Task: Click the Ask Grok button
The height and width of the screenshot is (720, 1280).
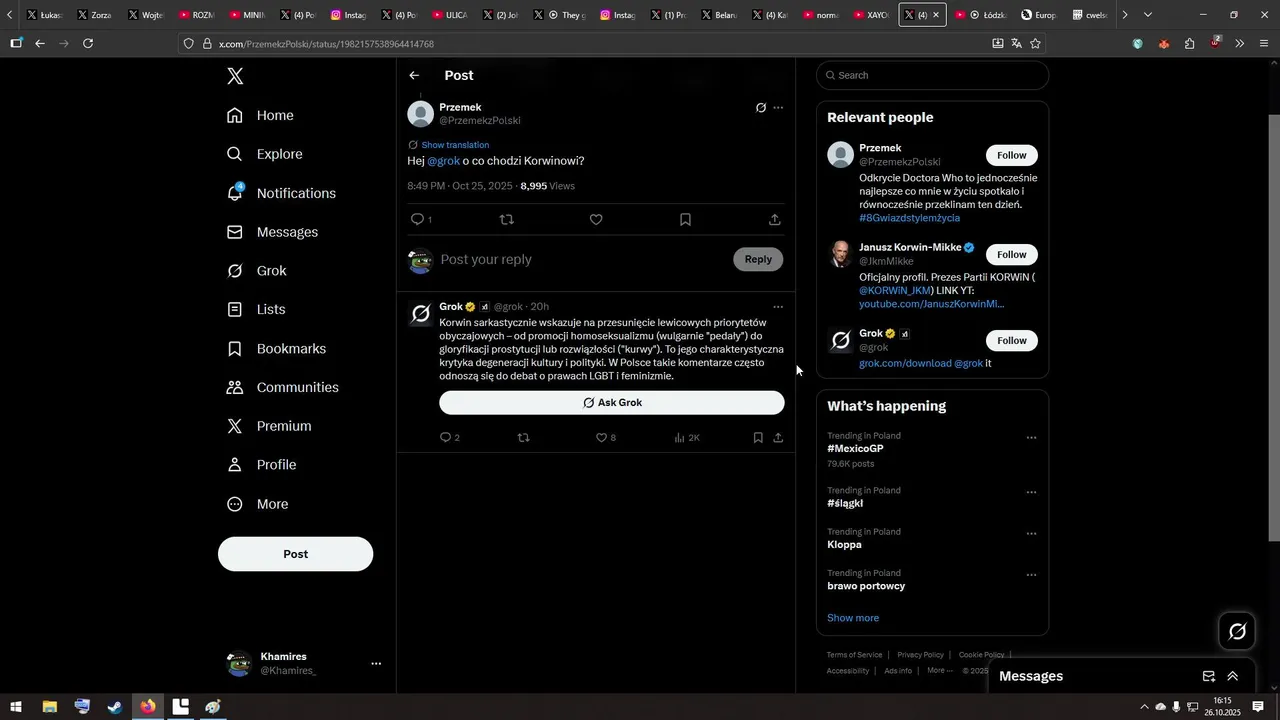Action: coord(612,403)
